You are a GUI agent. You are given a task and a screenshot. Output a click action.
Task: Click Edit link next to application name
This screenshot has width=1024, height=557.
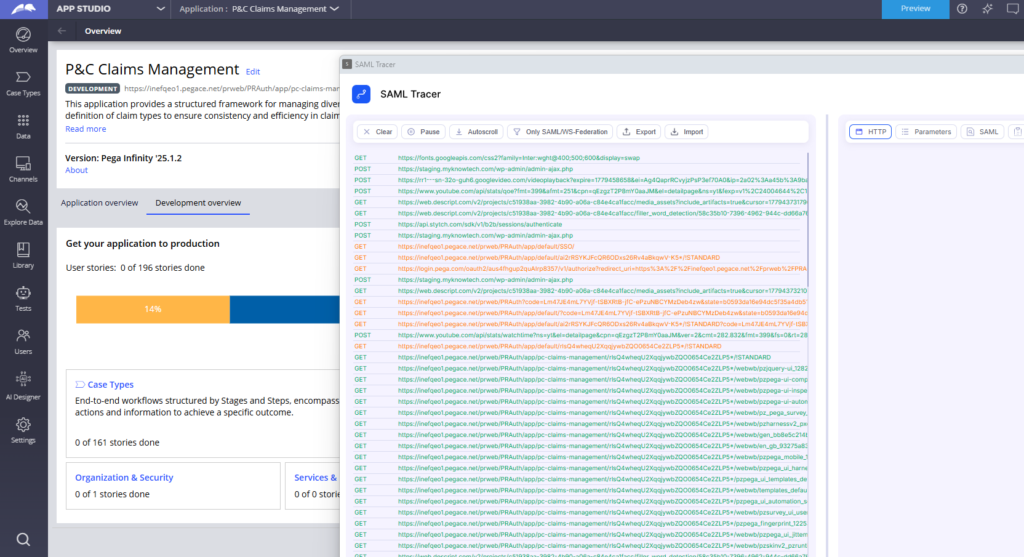pos(253,72)
